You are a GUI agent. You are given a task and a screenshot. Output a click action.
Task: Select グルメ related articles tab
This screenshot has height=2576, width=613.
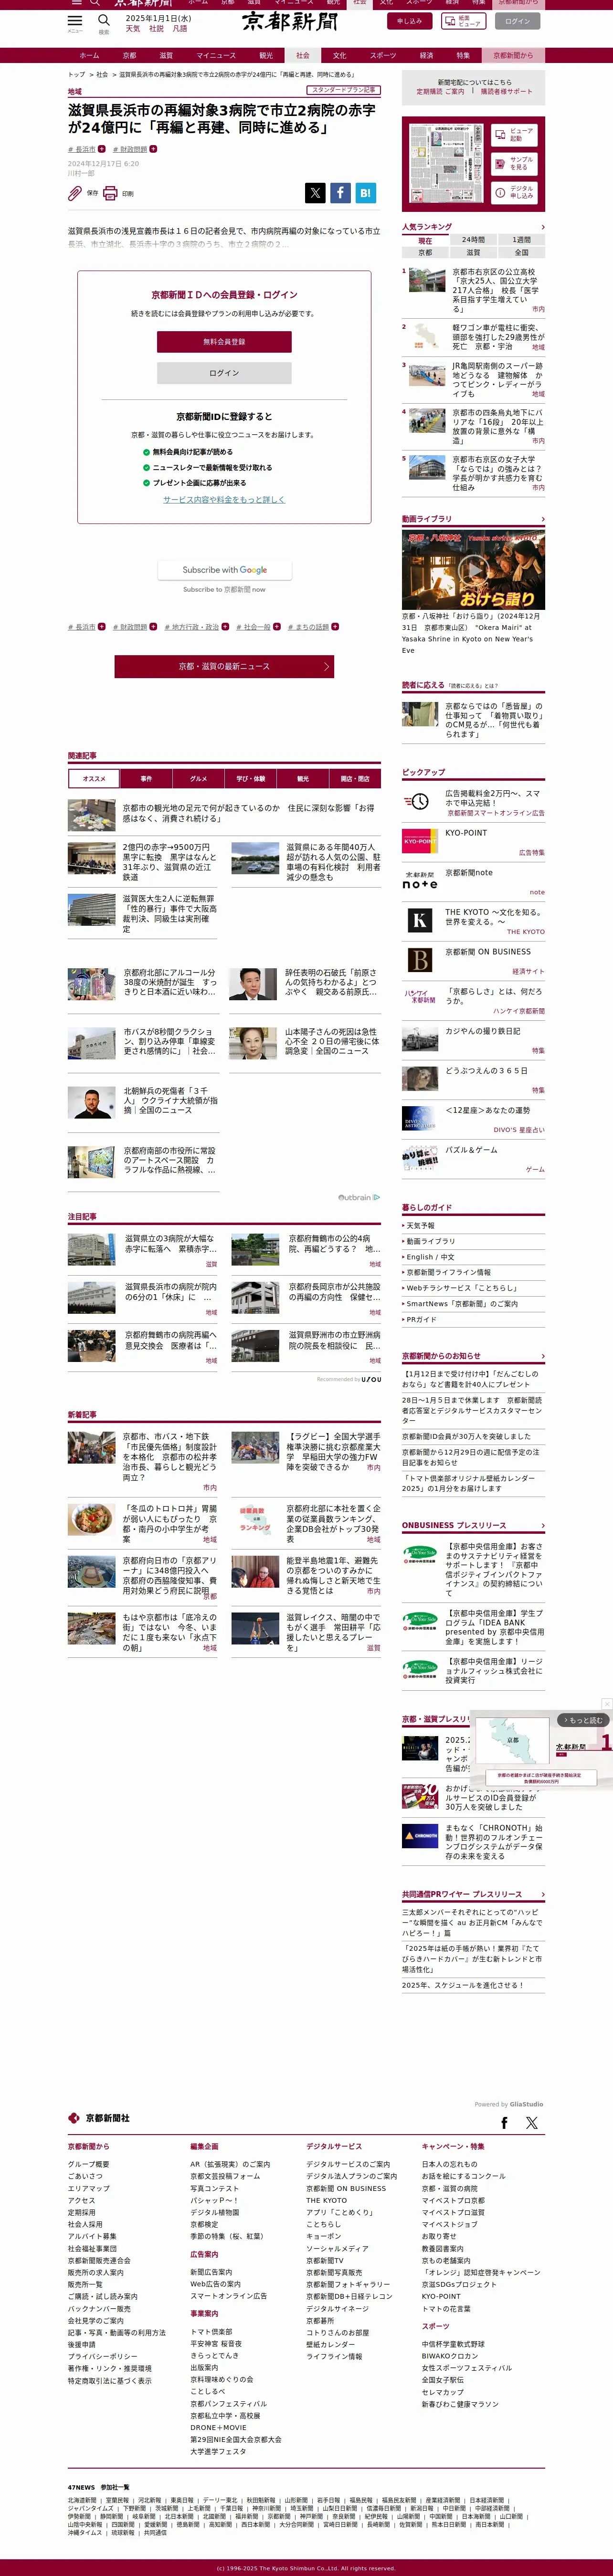coord(198,778)
